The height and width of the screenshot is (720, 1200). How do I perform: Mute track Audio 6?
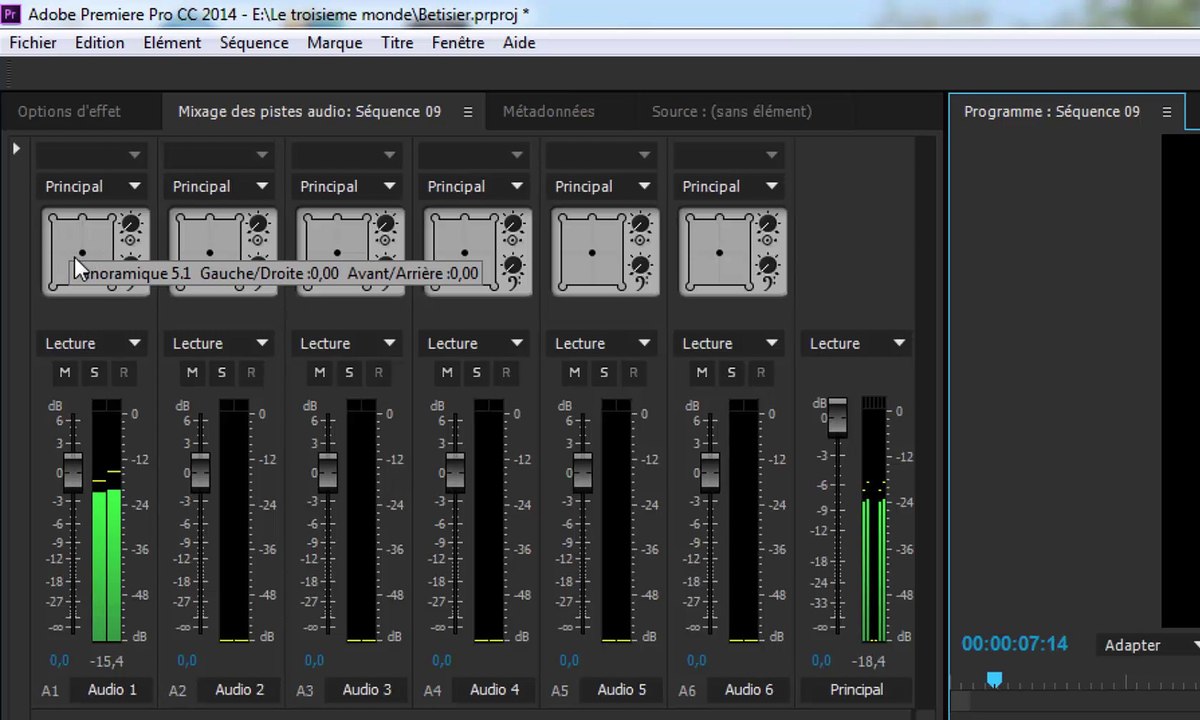coord(702,373)
